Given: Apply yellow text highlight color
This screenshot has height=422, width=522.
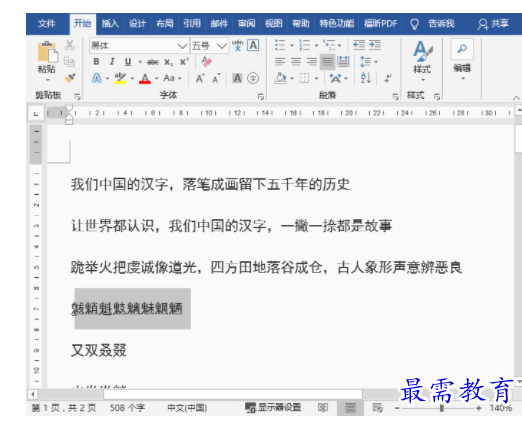Looking at the screenshot, I should click(120, 78).
